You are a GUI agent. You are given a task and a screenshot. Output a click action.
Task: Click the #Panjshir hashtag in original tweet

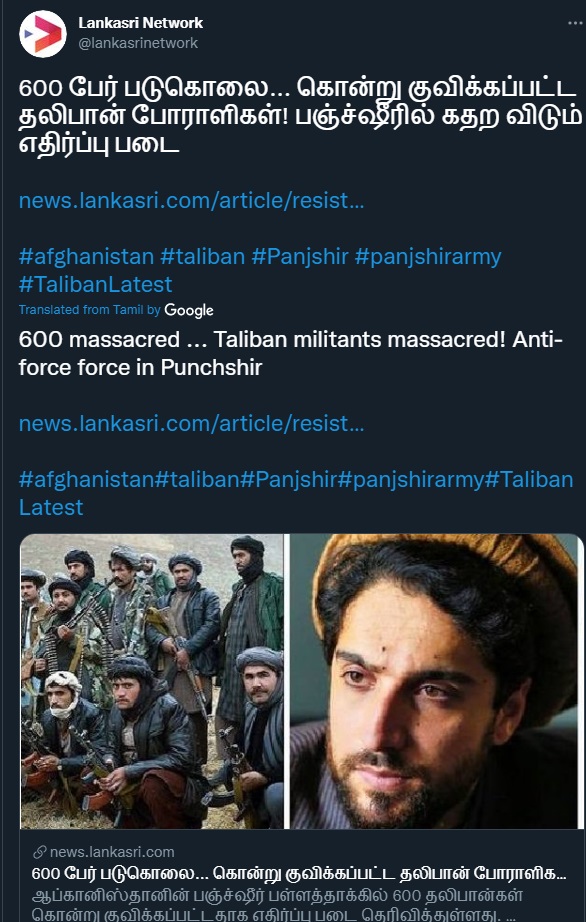300,256
